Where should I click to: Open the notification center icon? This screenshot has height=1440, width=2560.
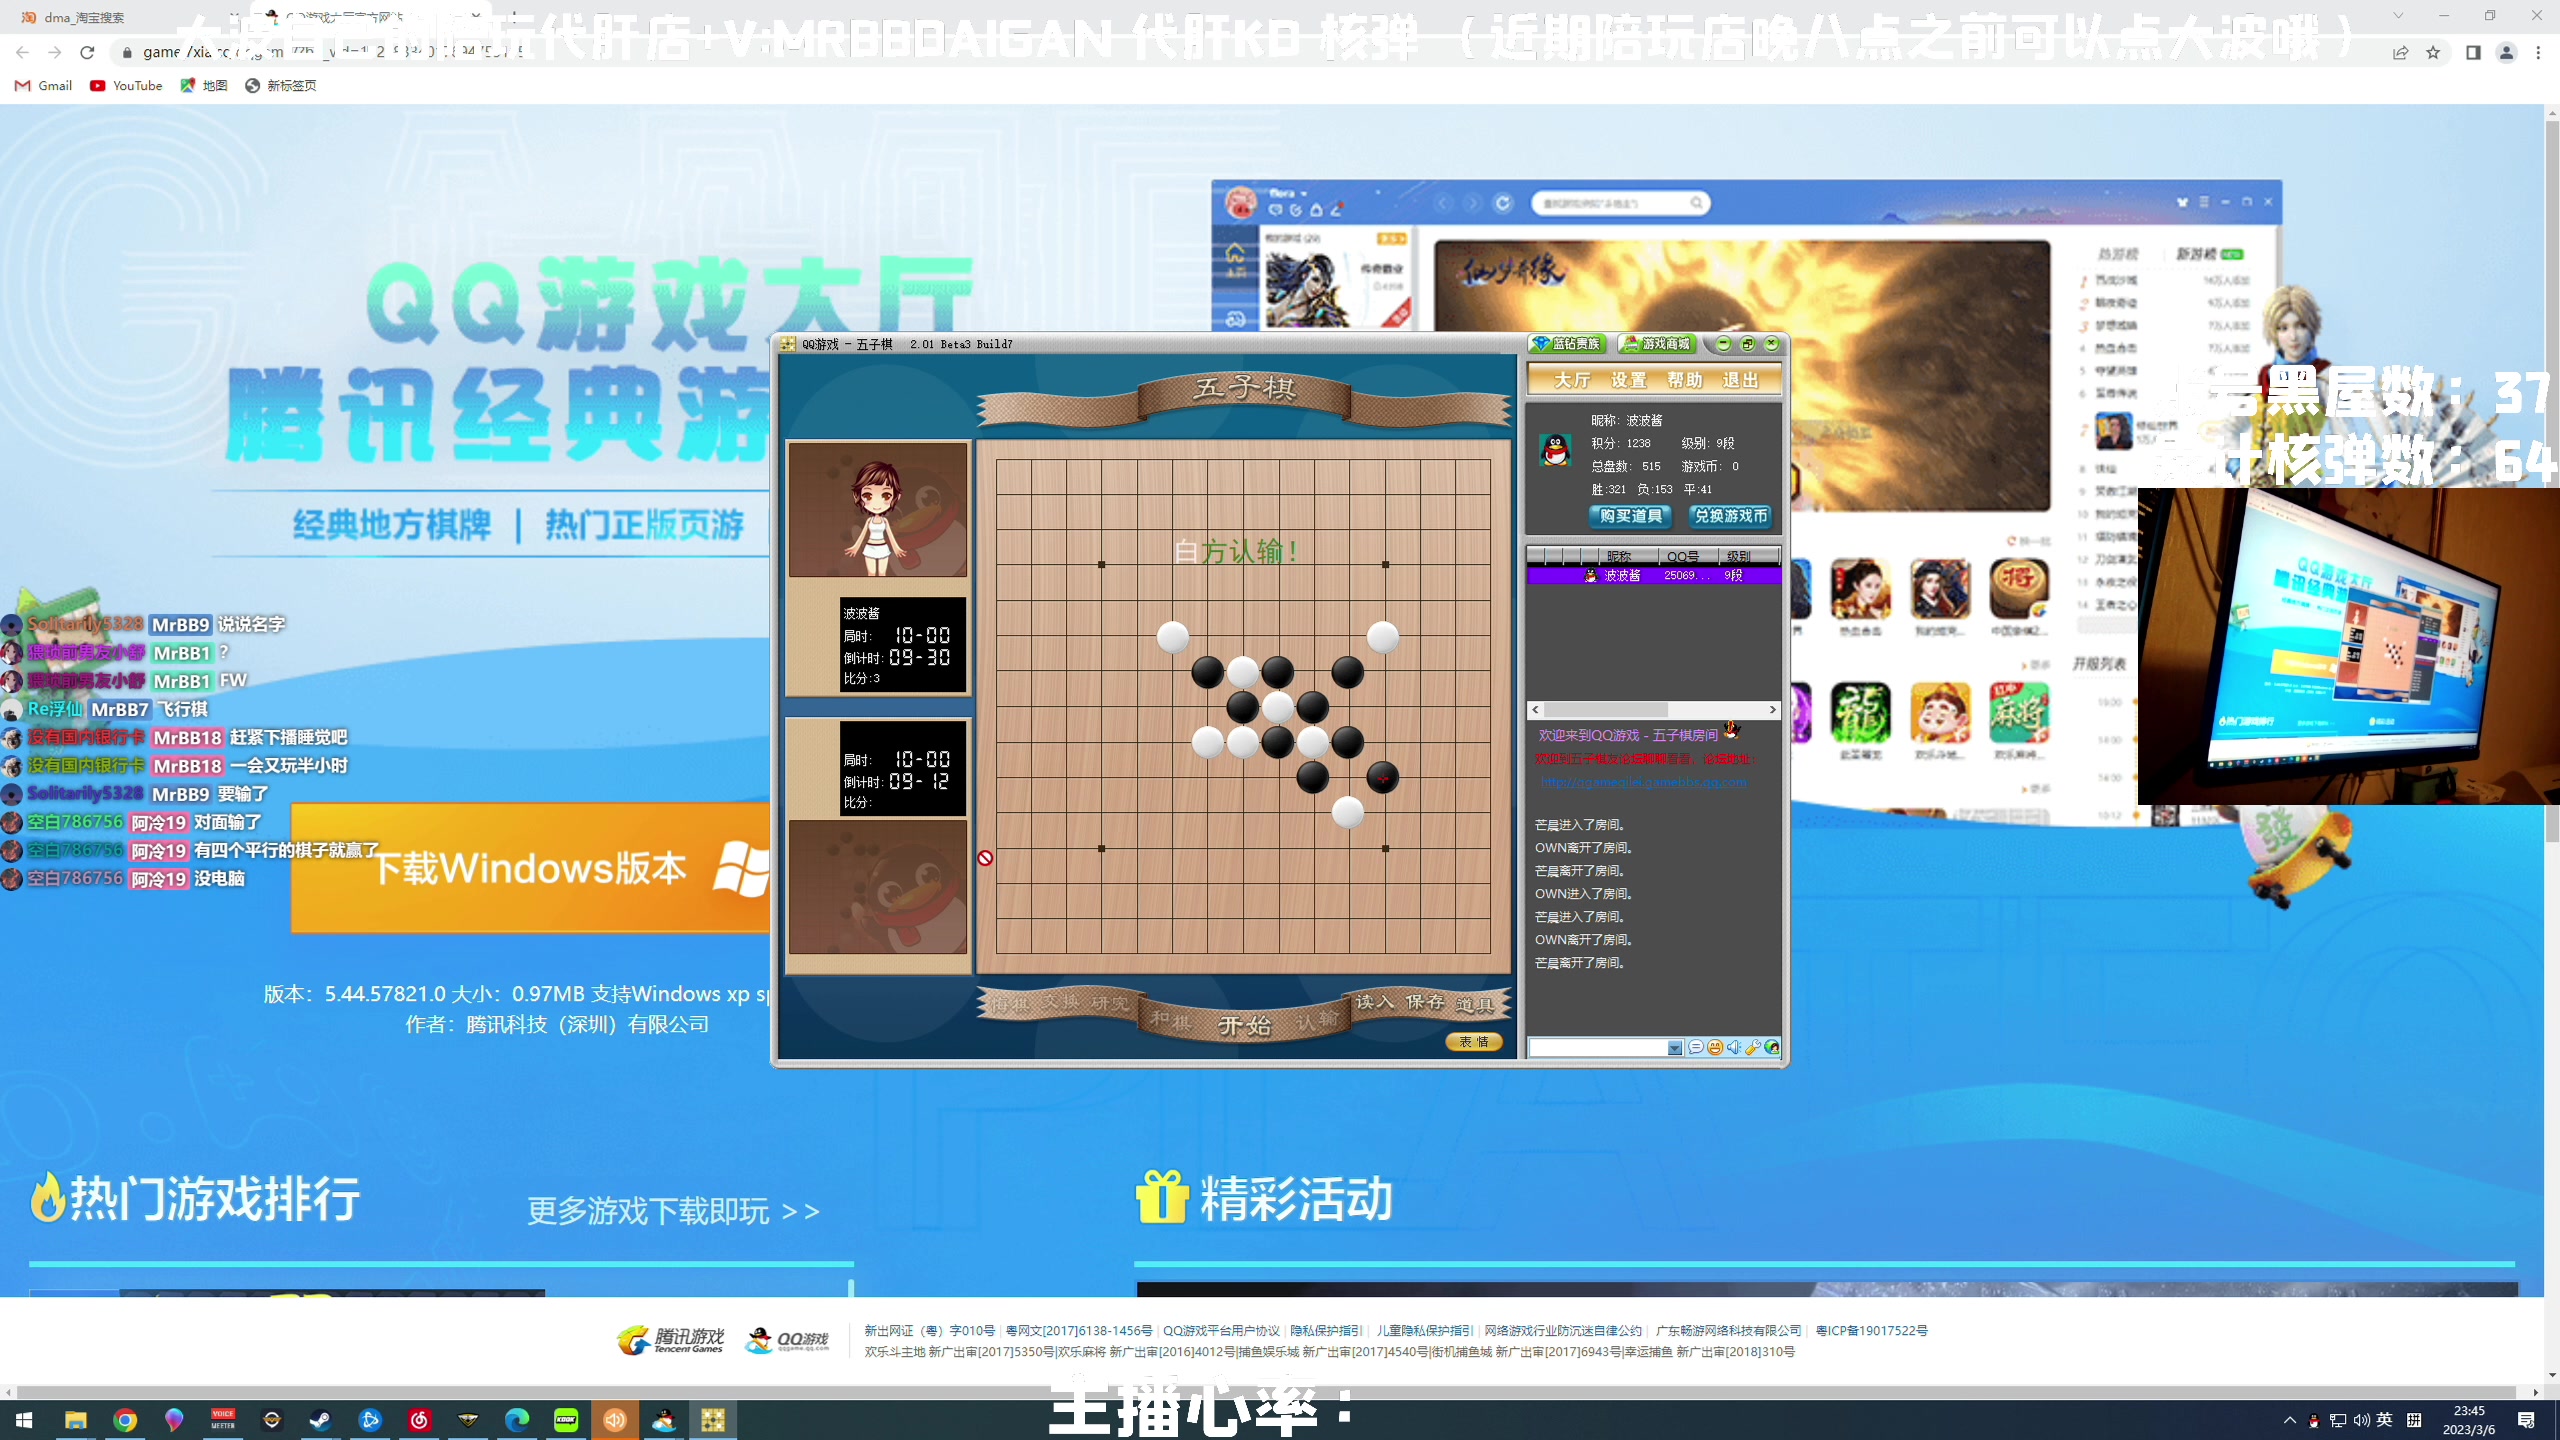pos(2526,1420)
